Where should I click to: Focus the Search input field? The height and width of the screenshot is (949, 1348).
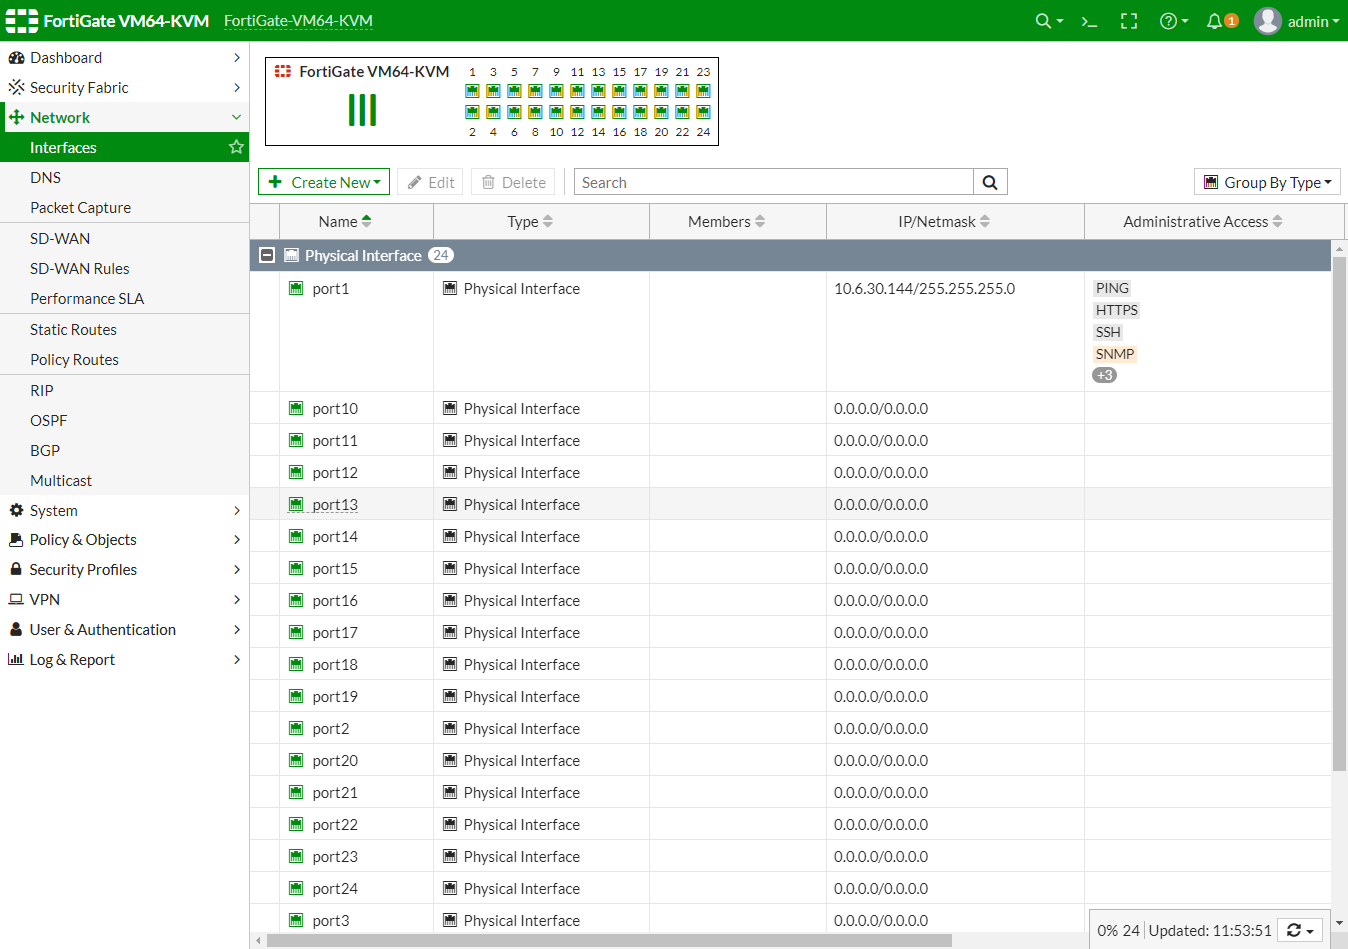click(774, 182)
